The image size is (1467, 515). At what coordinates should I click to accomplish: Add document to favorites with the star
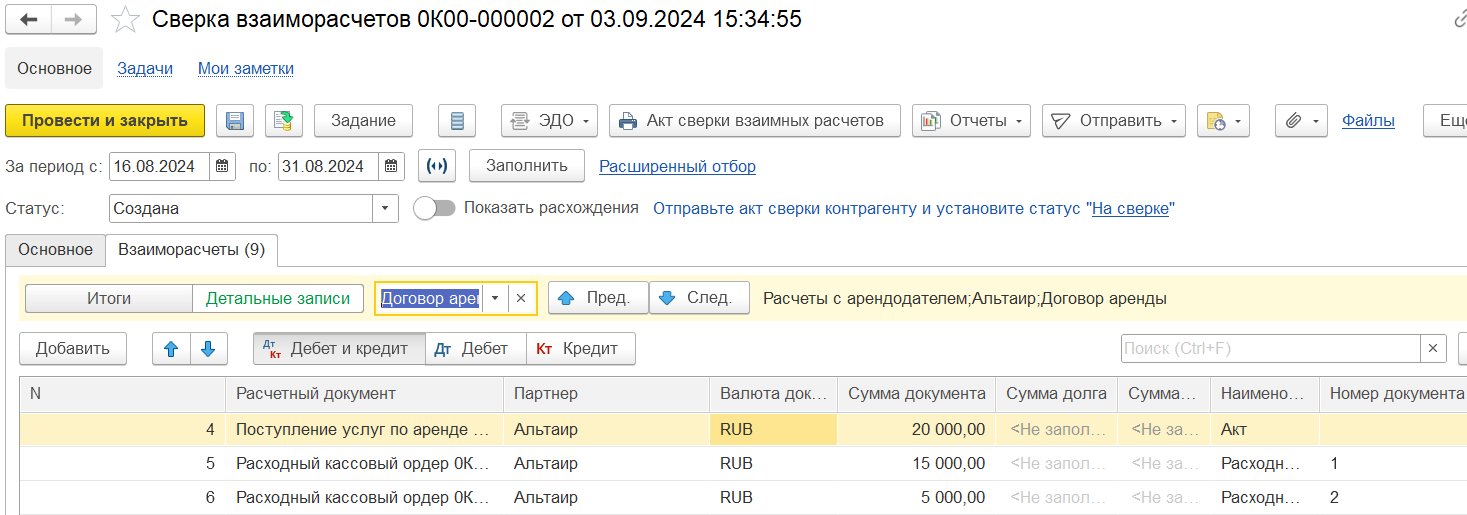point(125,19)
